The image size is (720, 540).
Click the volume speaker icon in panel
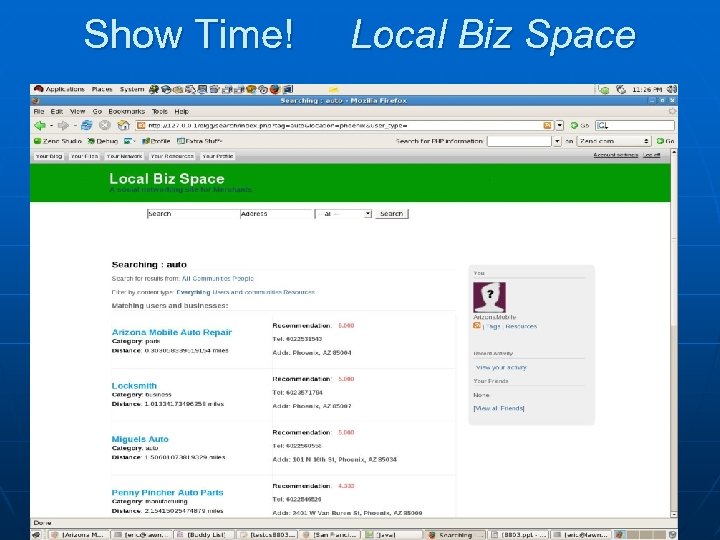(672, 90)
